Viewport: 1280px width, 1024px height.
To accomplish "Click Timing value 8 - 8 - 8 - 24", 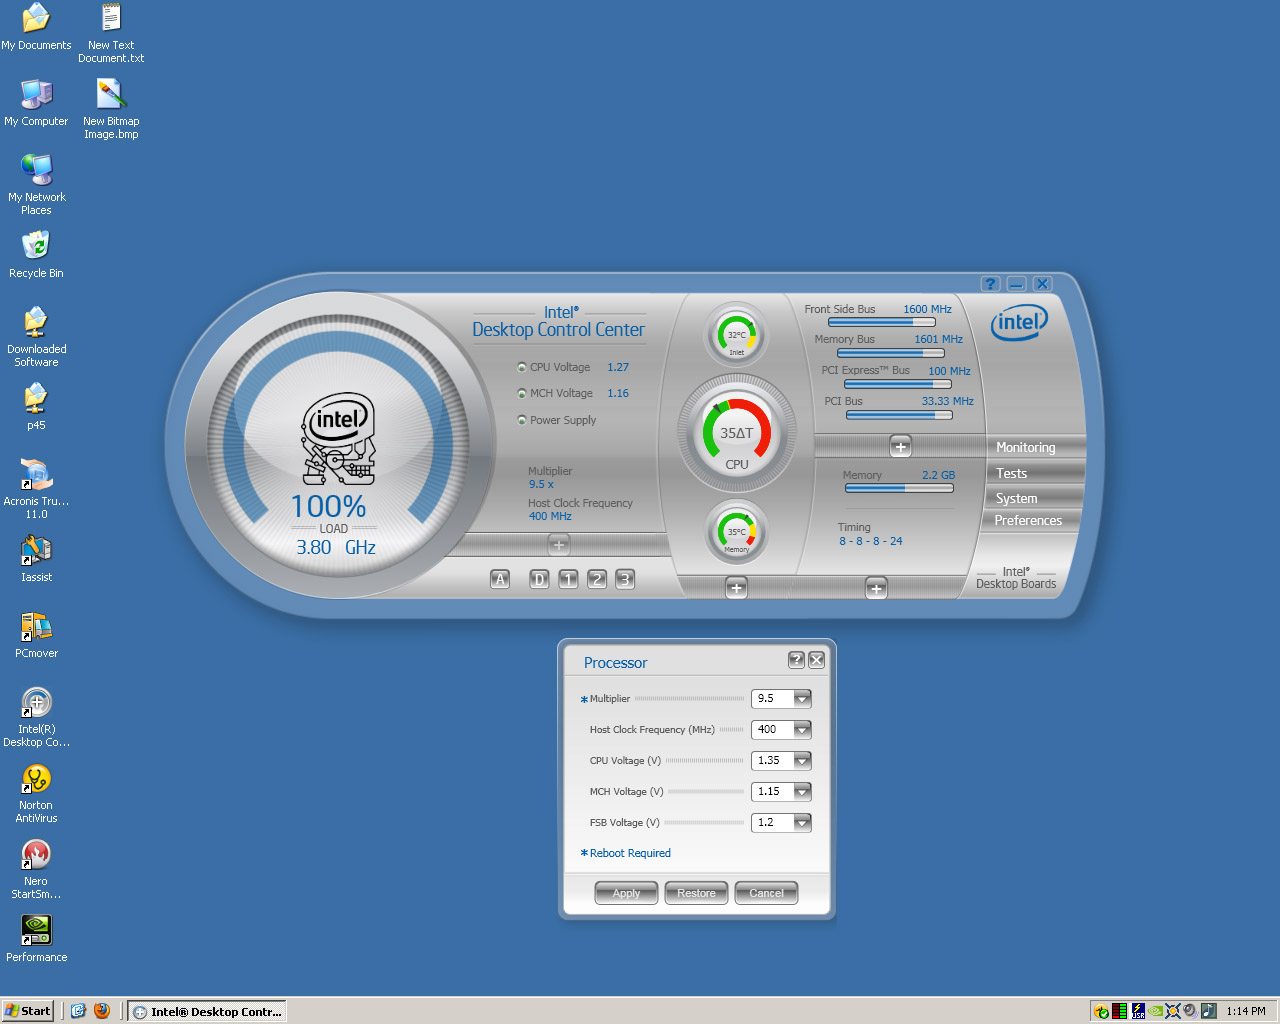I will 870,541.
